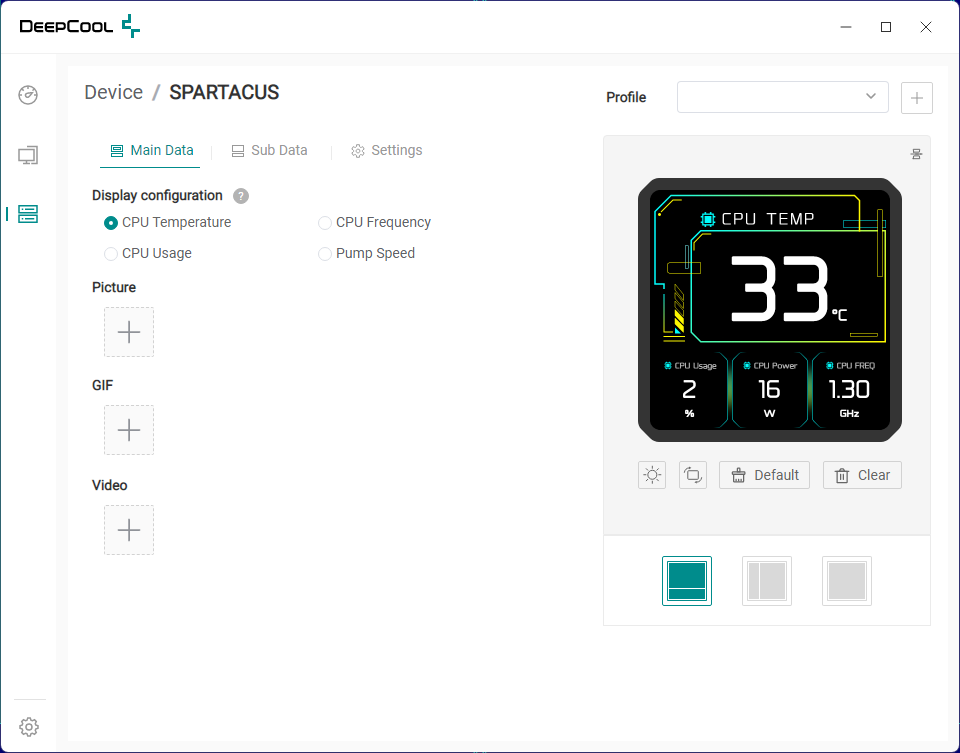Select the device list icon in sidebar

click(x=28, y=214)
